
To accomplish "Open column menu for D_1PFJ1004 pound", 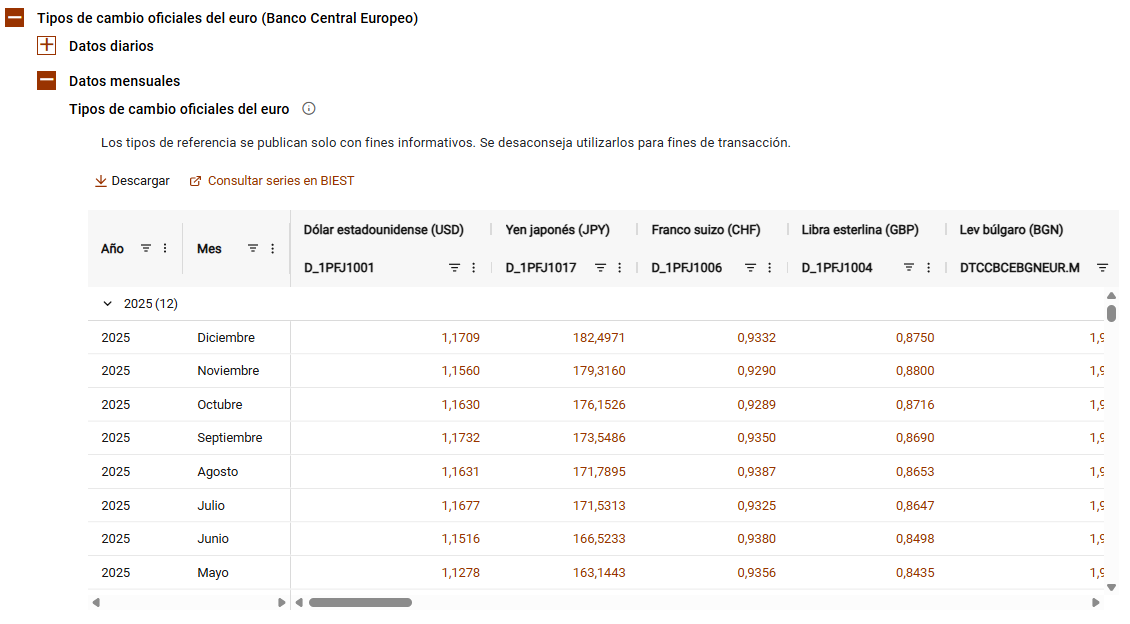I will pyautogui.click(x=928, y=268).
